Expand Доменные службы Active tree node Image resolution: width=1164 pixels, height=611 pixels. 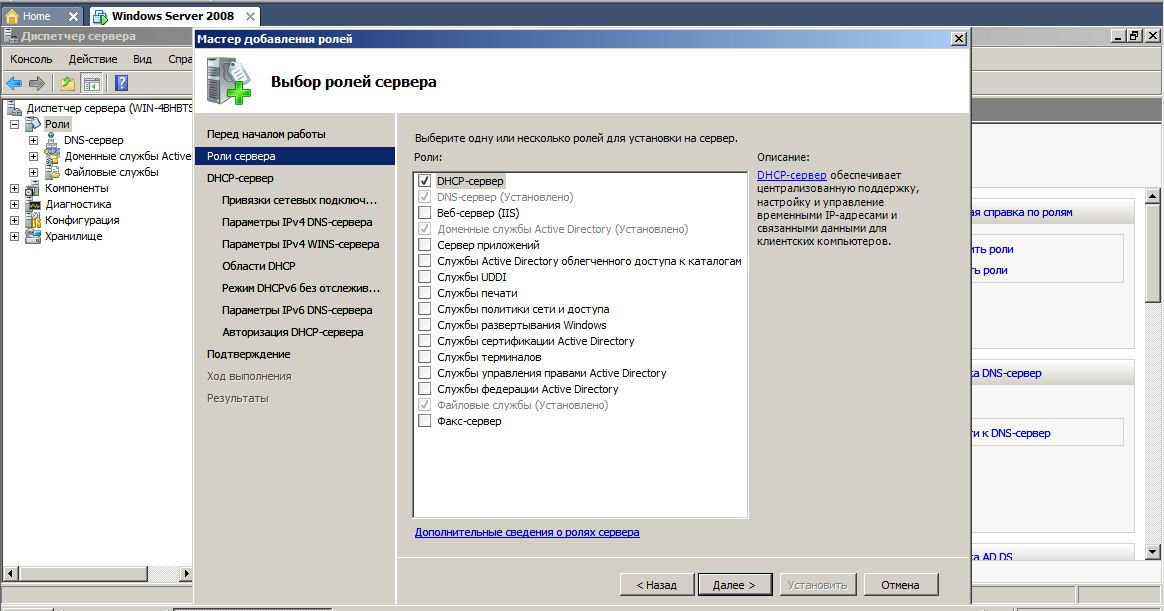coord(33,156)
